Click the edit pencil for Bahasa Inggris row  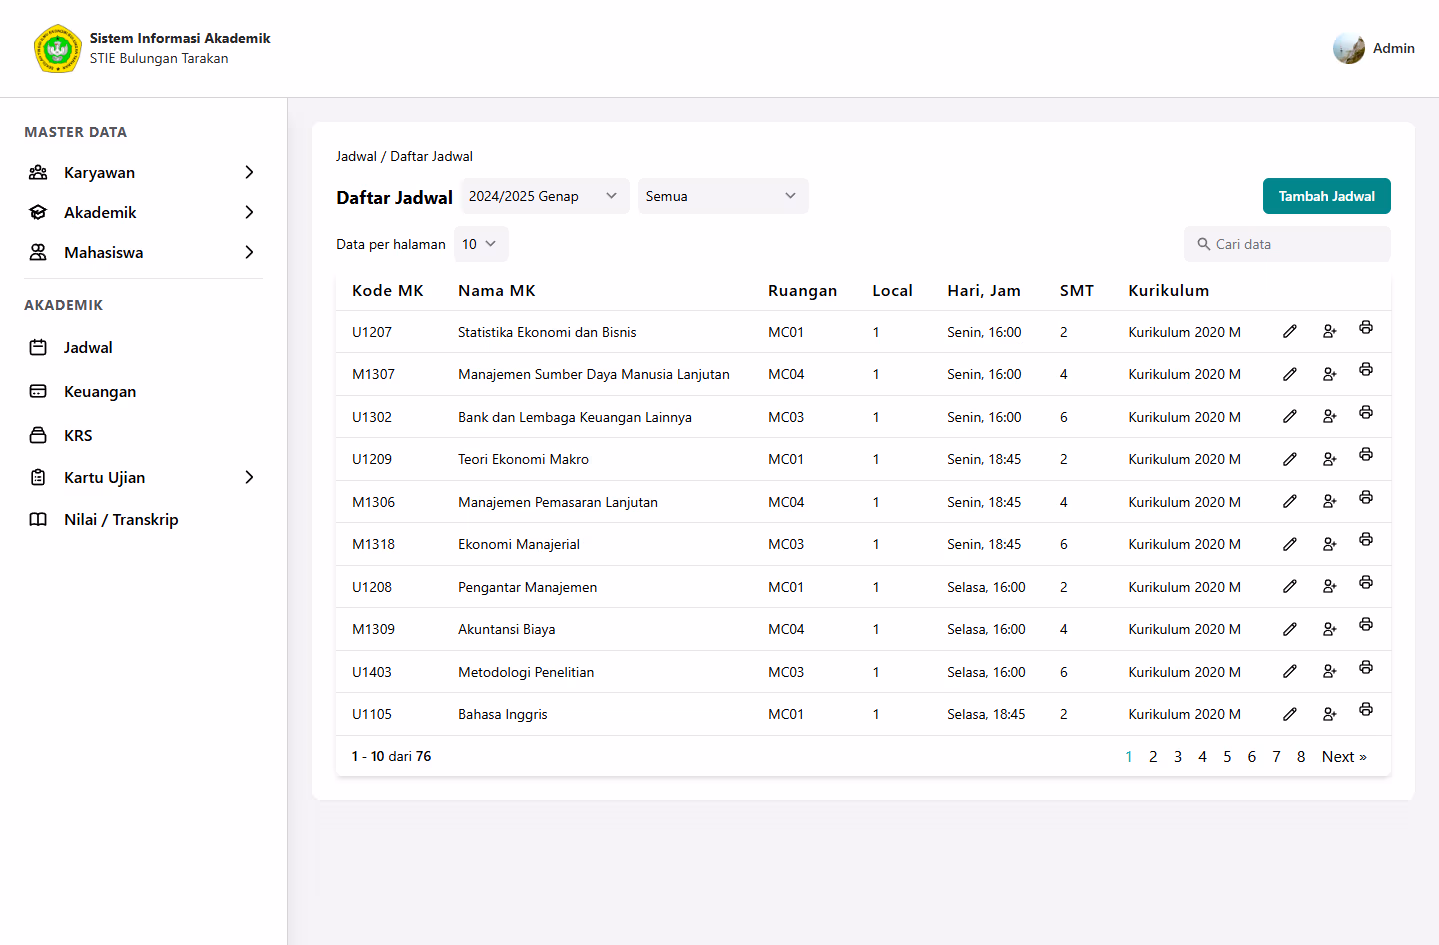pyautogui.click(x=1290, y=714)
